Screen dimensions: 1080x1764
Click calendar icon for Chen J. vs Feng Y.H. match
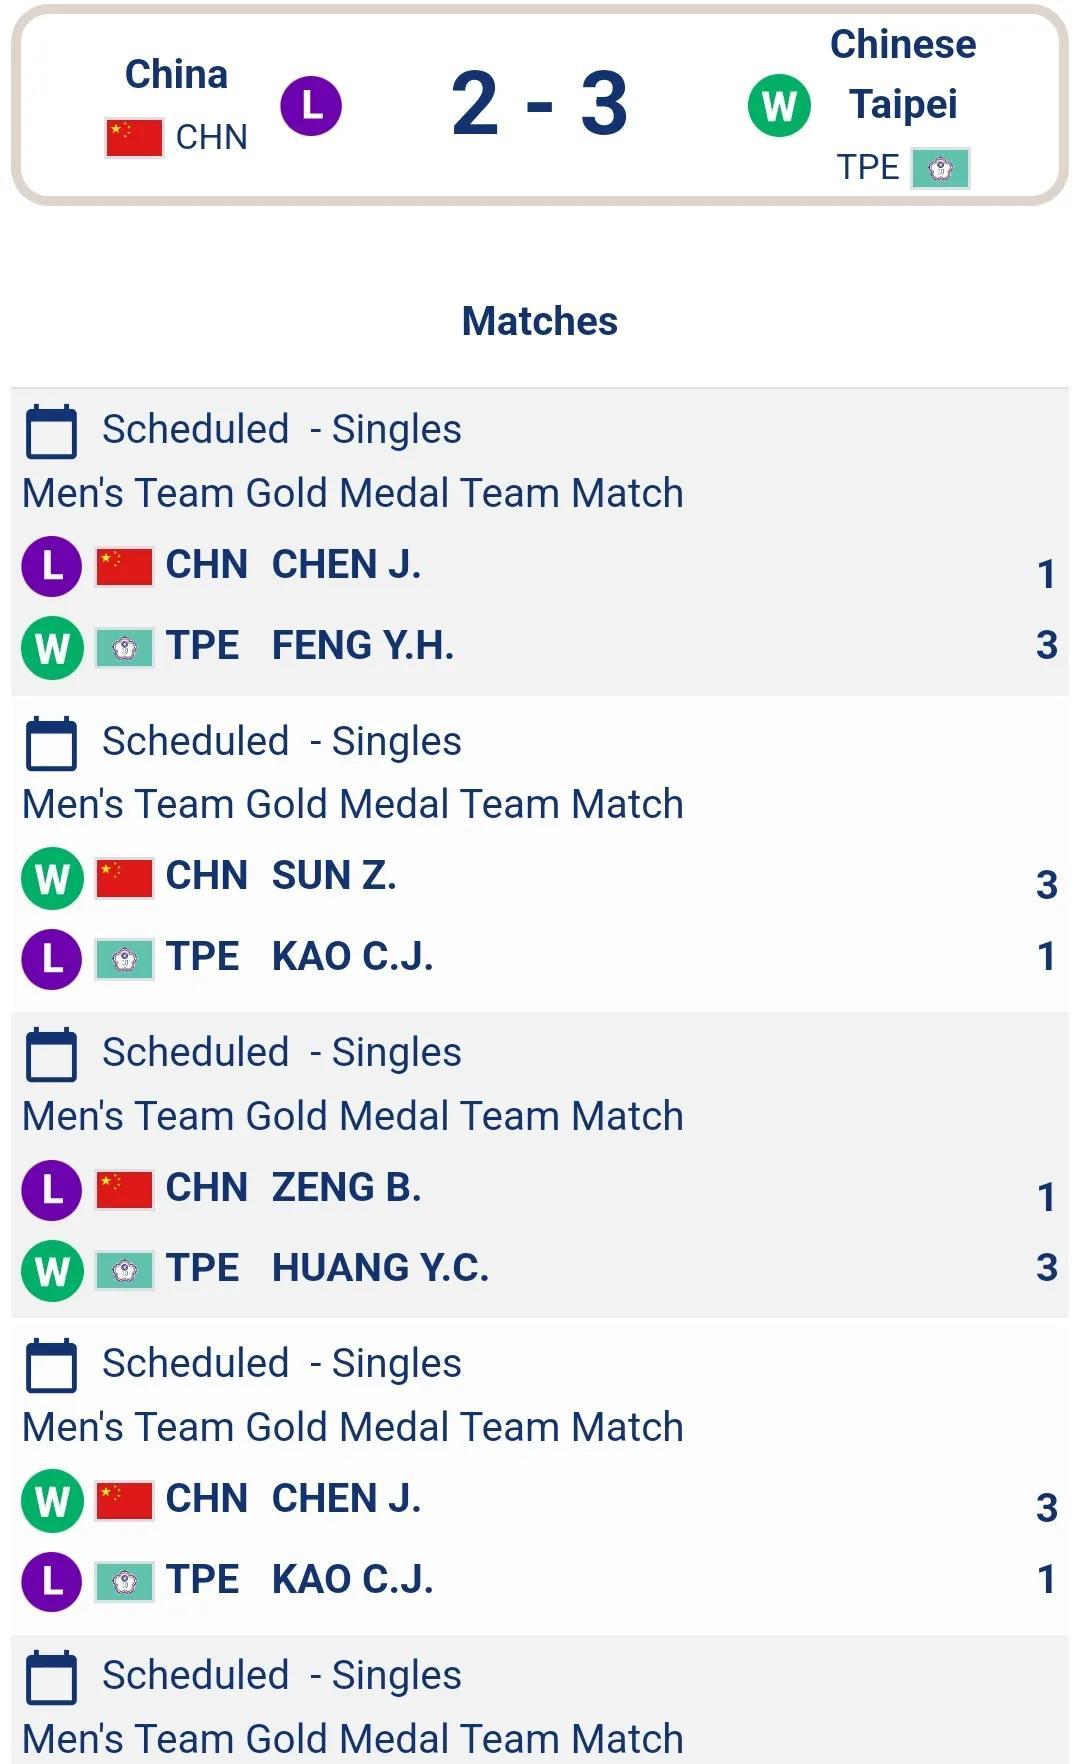51,431
